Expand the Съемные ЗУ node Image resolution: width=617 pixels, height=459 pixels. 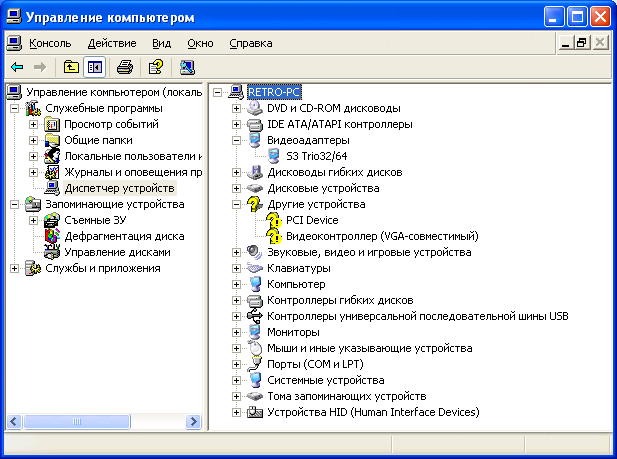(33, 220)
